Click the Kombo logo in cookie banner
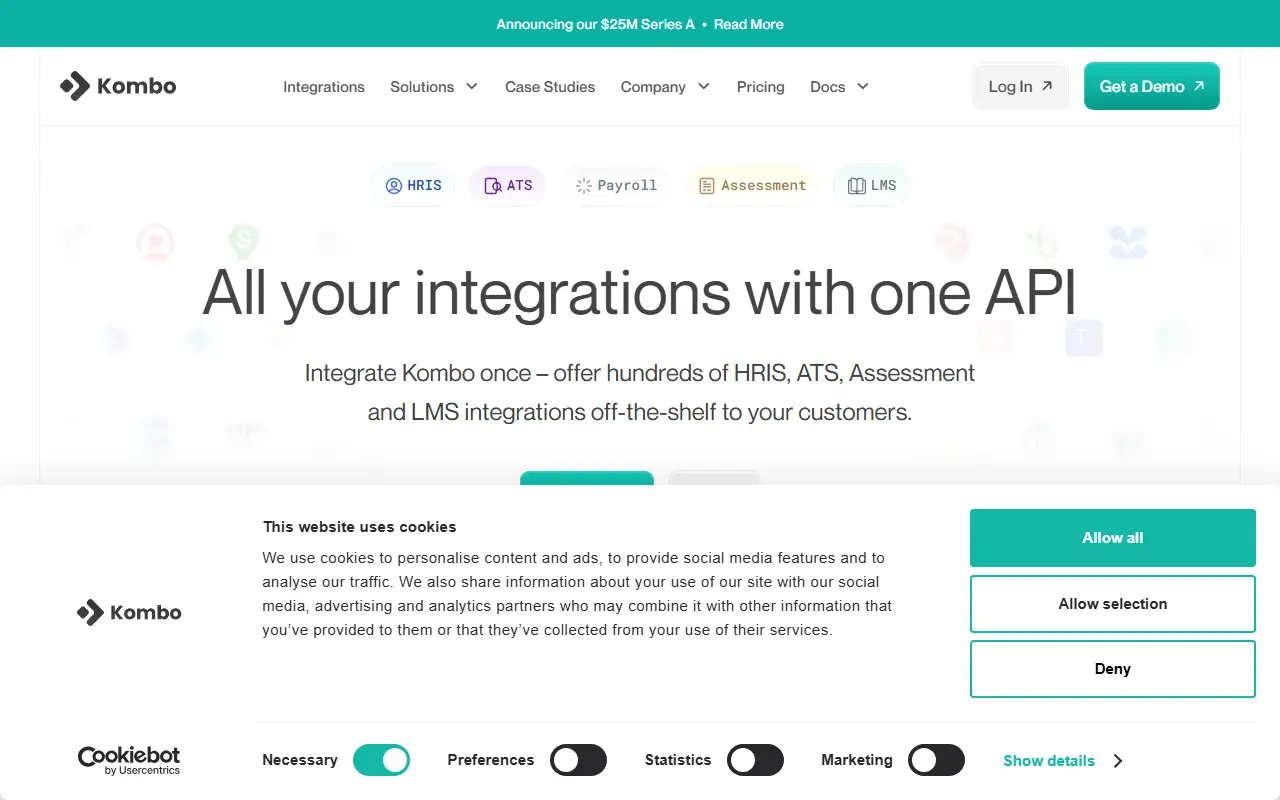 (129, 612)
